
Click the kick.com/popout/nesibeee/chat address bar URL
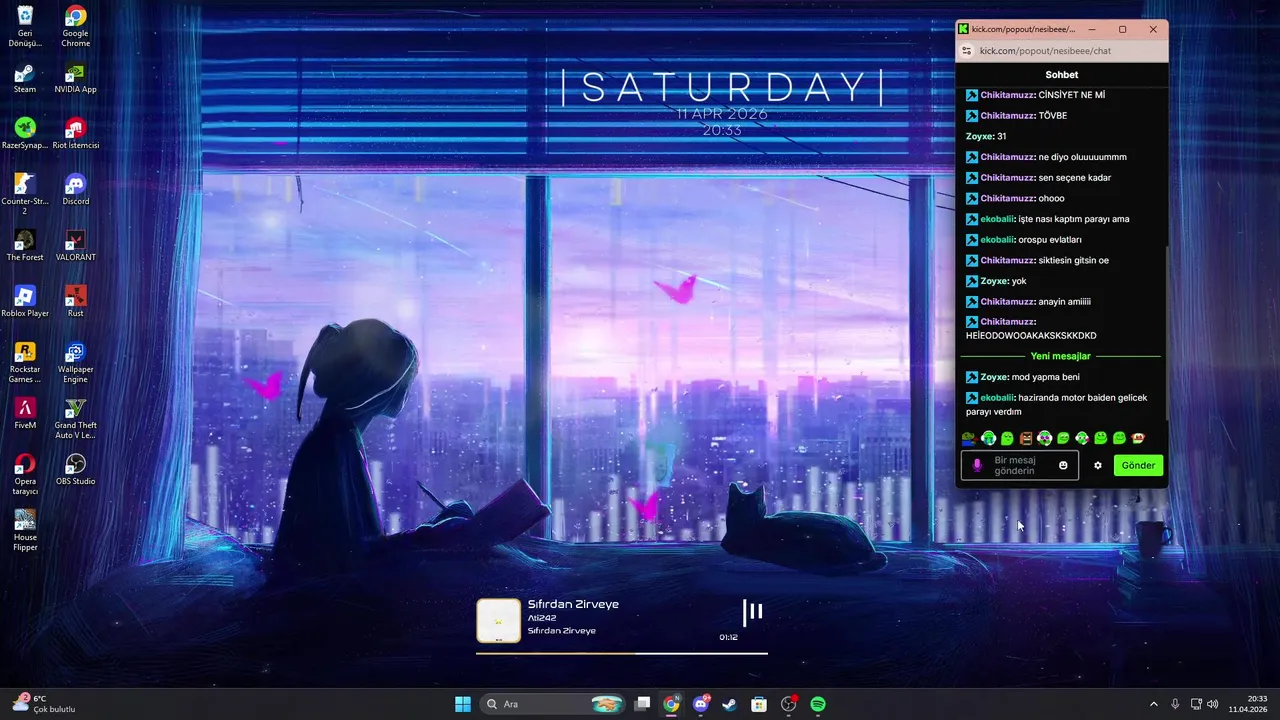[1045, 51]
